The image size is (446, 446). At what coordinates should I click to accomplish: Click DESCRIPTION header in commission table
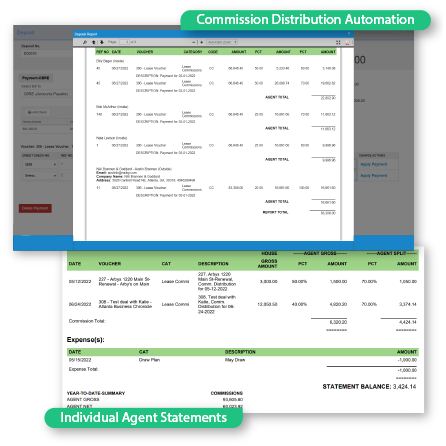point(213,264)
